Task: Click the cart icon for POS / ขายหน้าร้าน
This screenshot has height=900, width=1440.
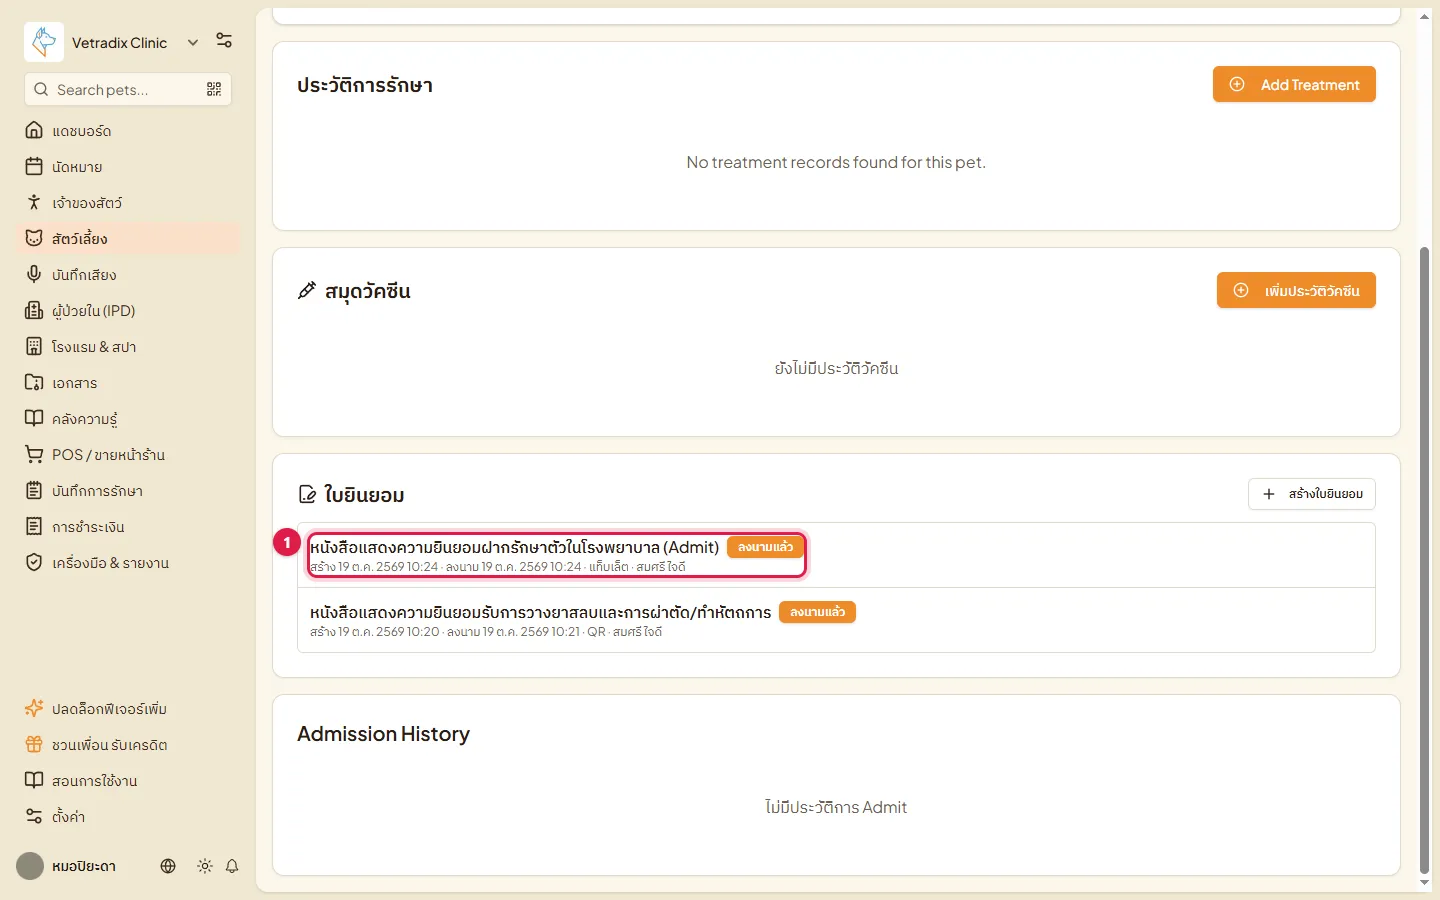Action: tap(34, 455)
